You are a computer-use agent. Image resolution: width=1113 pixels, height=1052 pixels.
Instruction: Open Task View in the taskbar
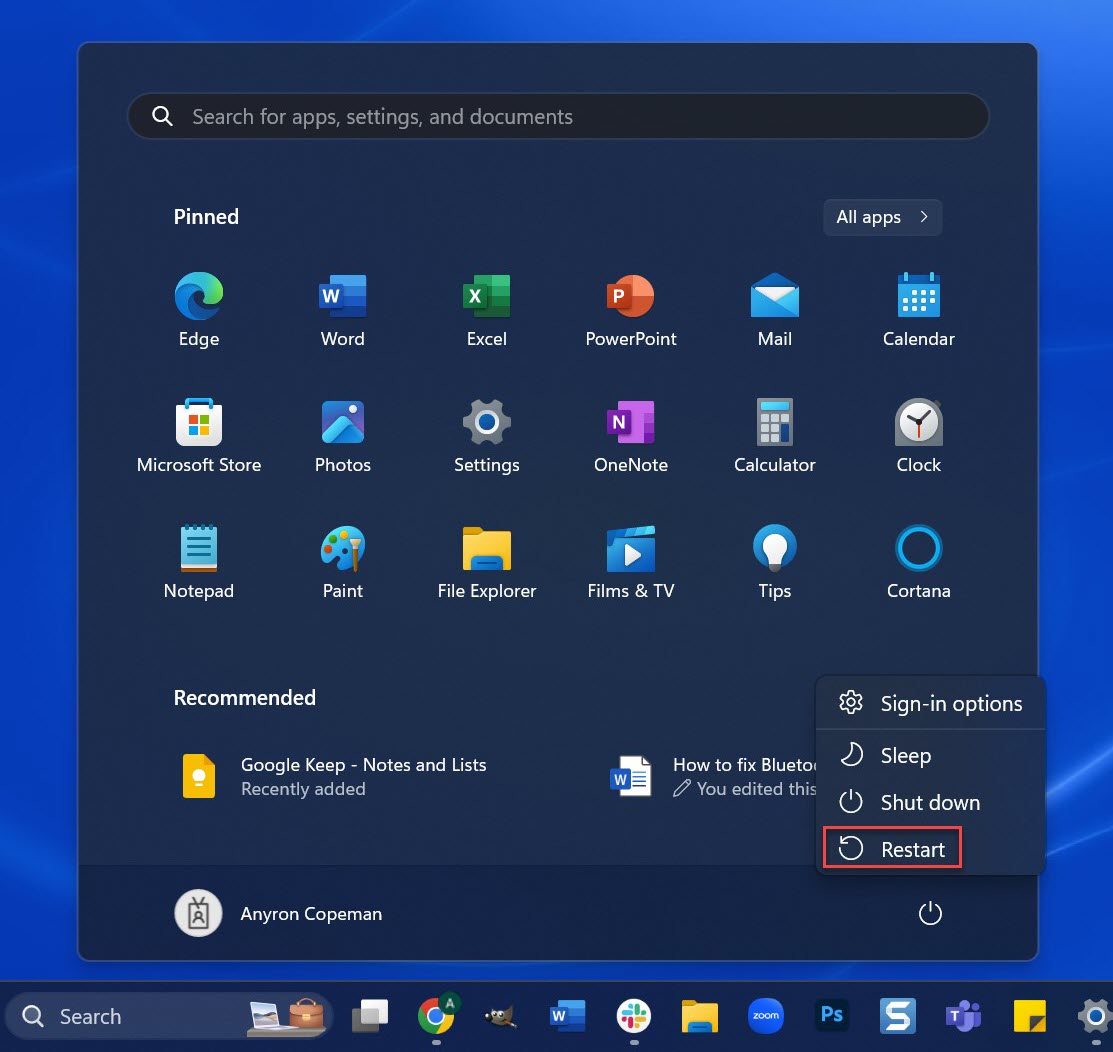[x=370, y=1016]
